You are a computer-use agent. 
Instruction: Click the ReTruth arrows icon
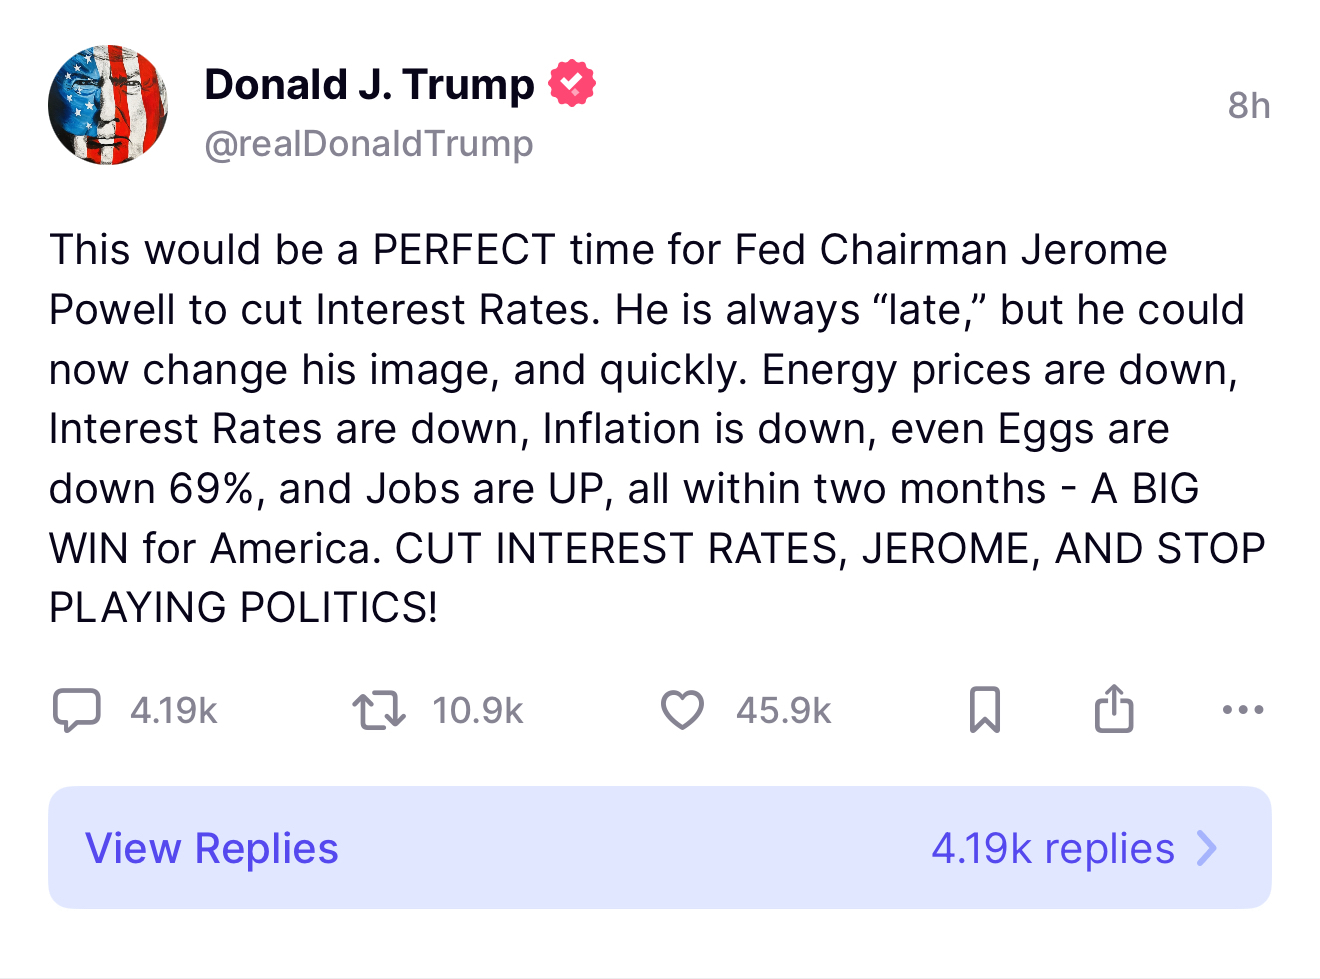pyautogui.click(x=379, y=710)
